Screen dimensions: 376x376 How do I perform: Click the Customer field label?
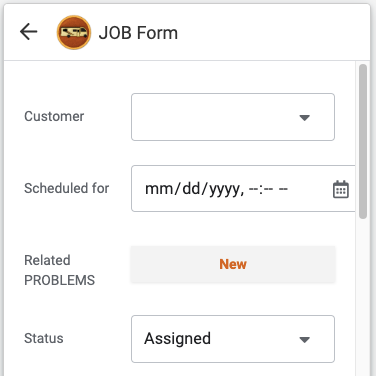pos(54,116)
